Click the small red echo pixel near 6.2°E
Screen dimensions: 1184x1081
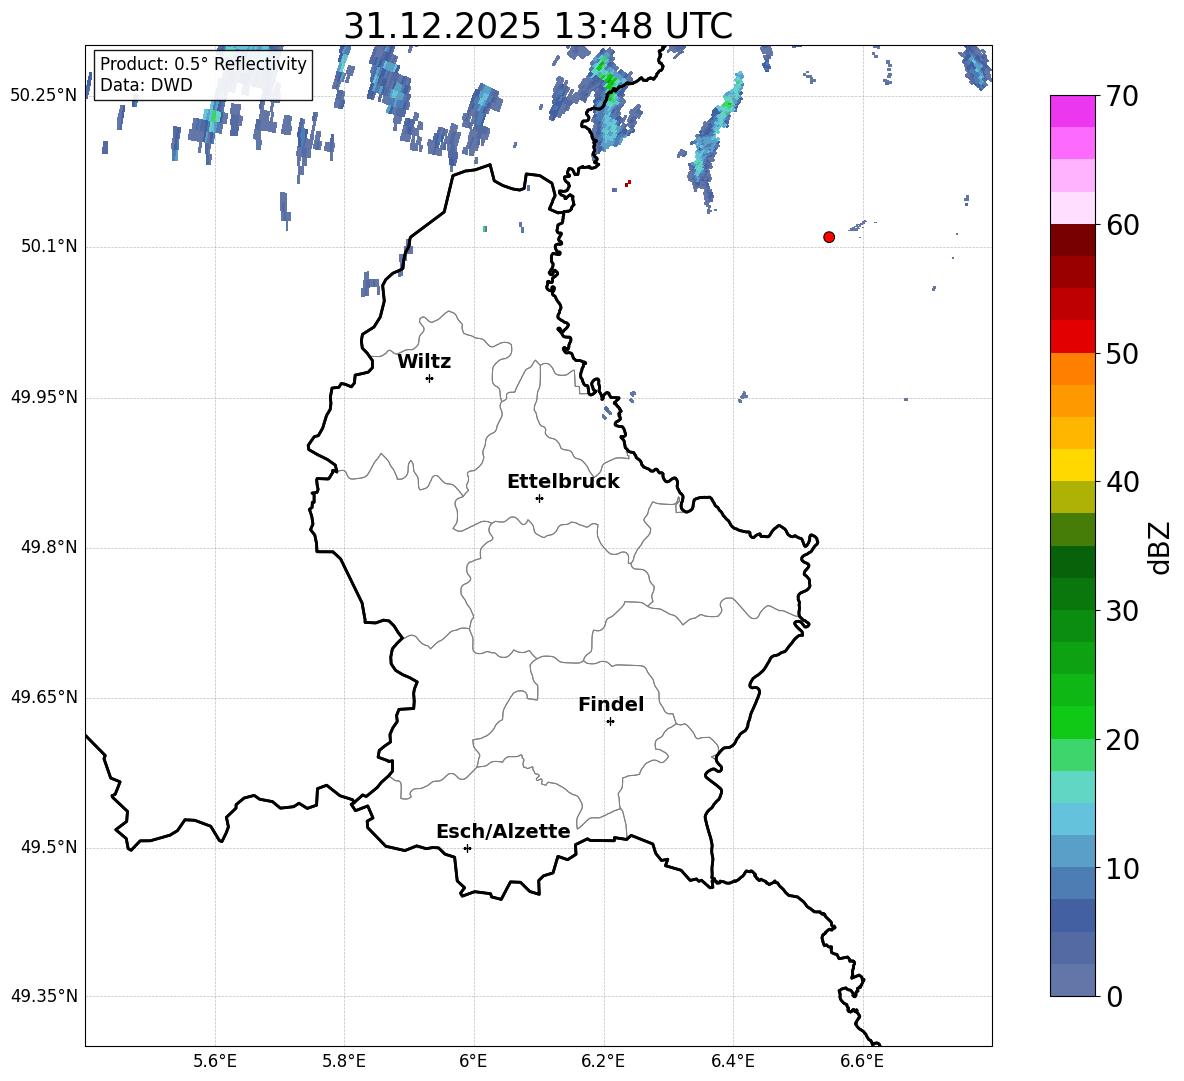(x=627, y=183)
